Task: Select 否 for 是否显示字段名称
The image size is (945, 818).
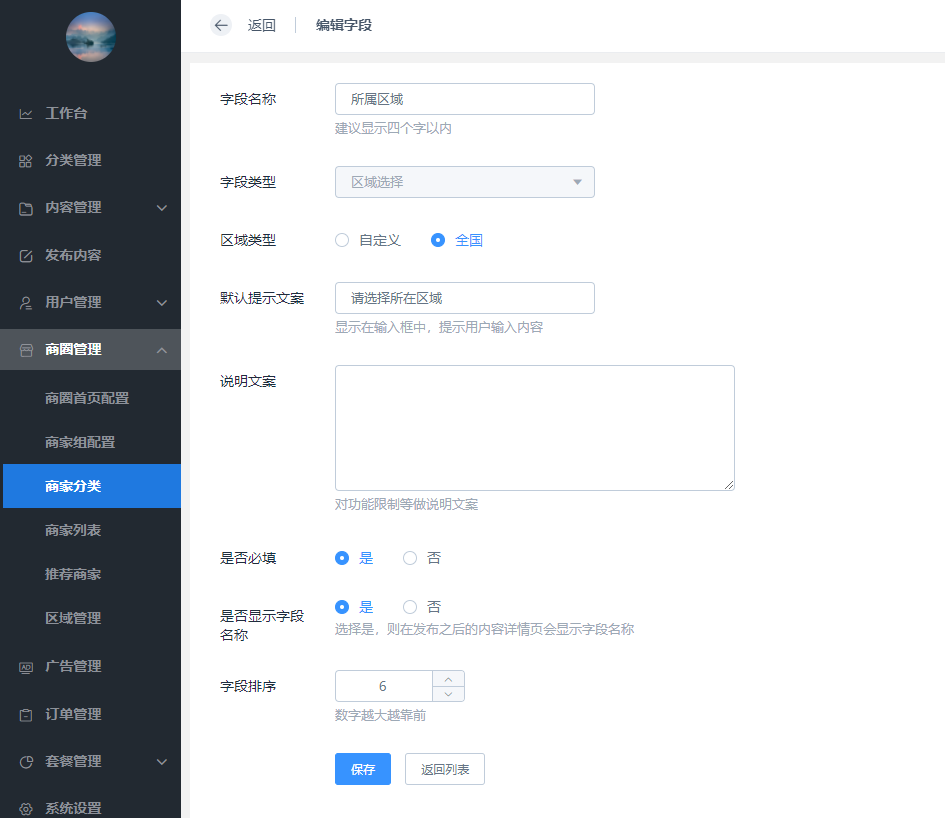Action: coord(409,606)
